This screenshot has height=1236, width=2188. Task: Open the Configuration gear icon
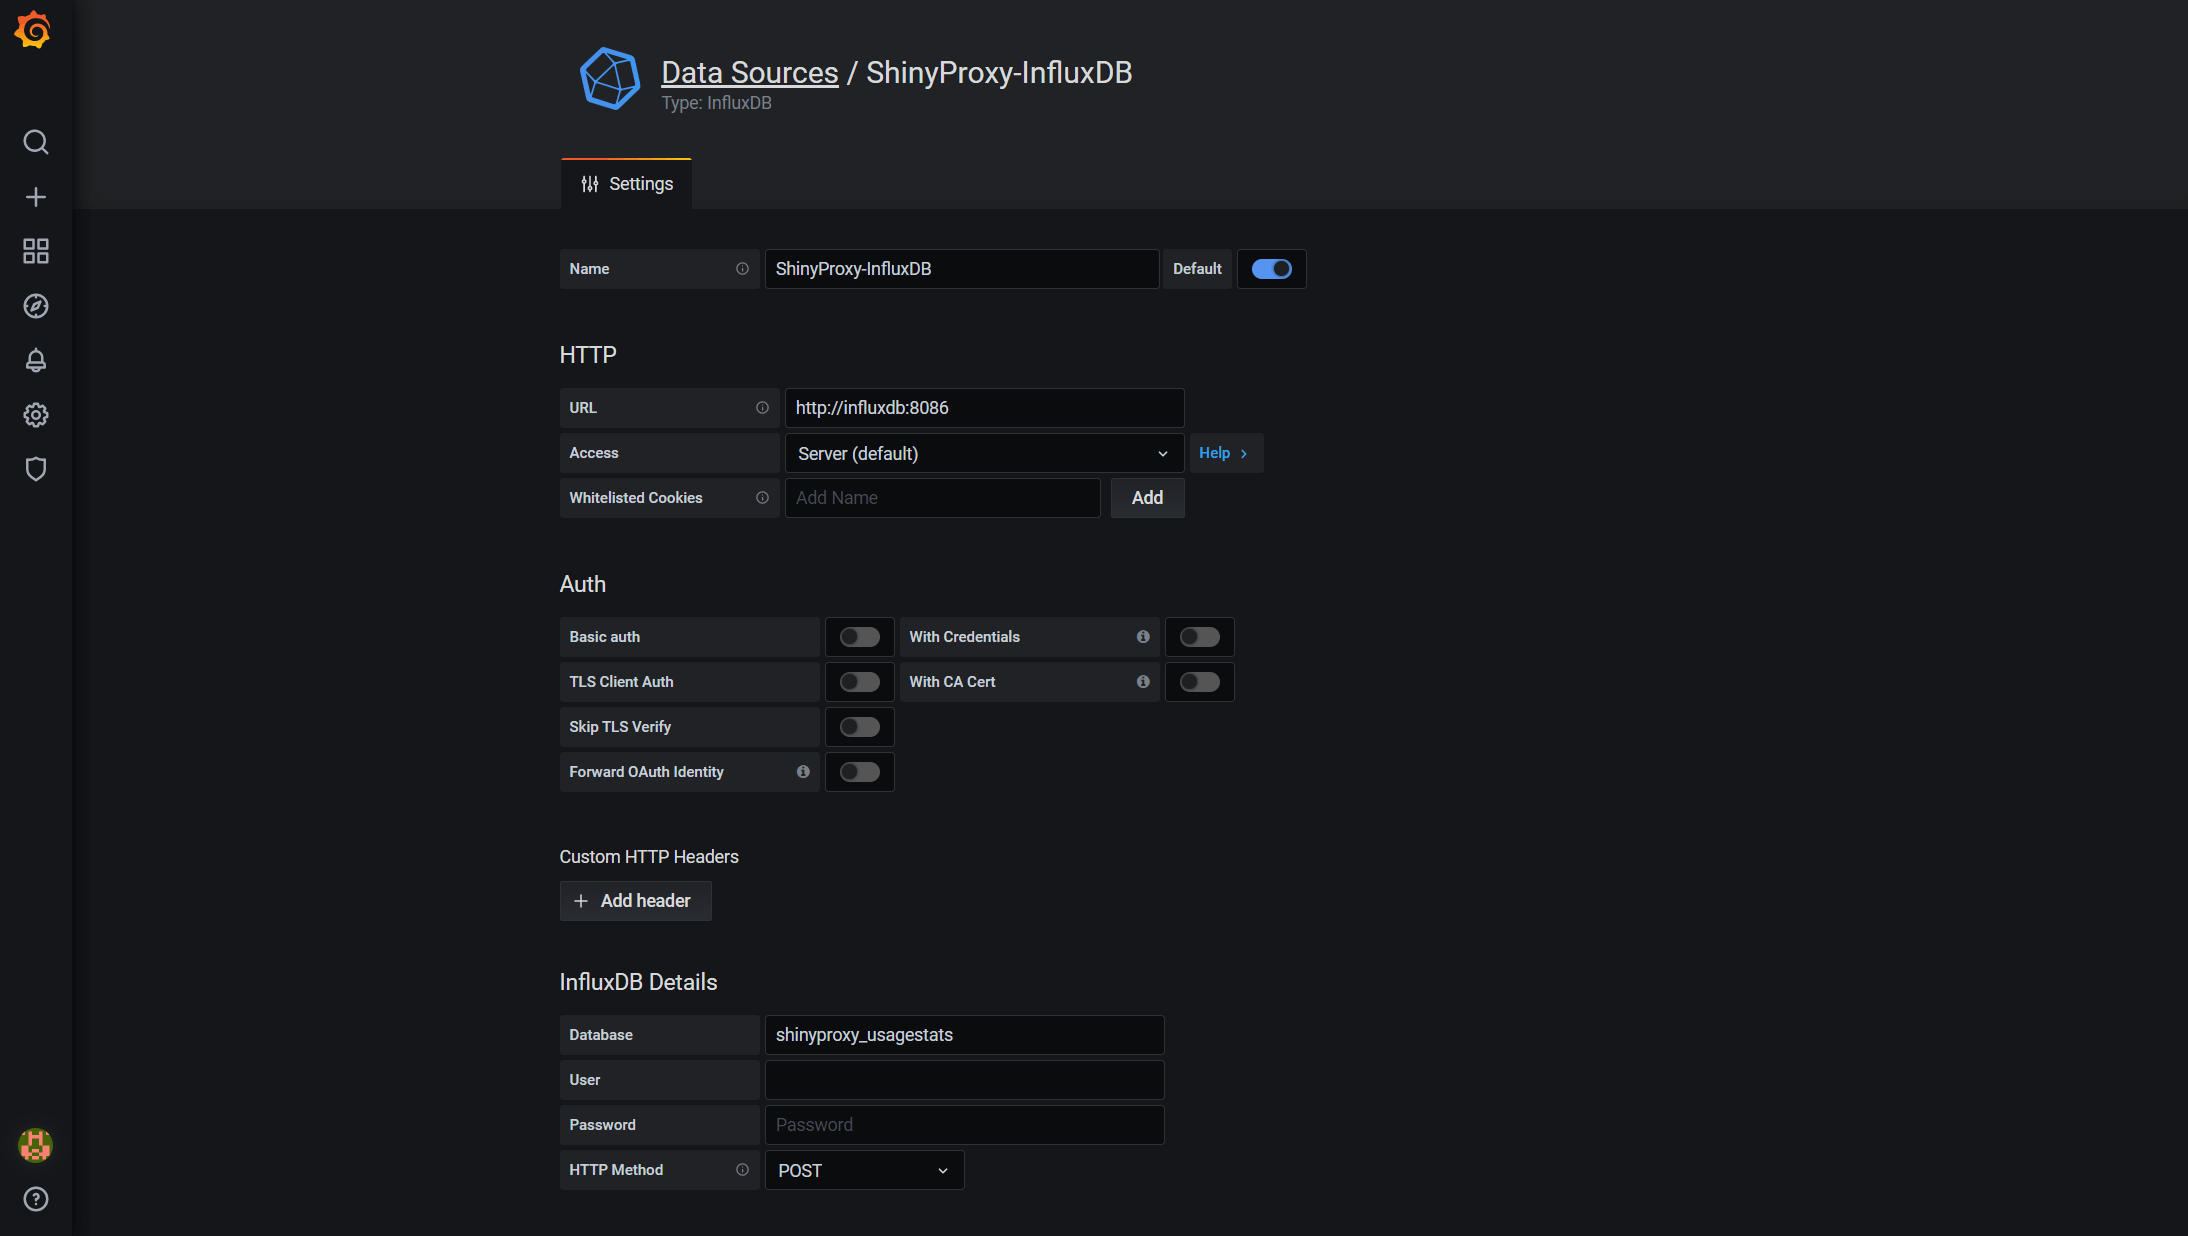36,415
